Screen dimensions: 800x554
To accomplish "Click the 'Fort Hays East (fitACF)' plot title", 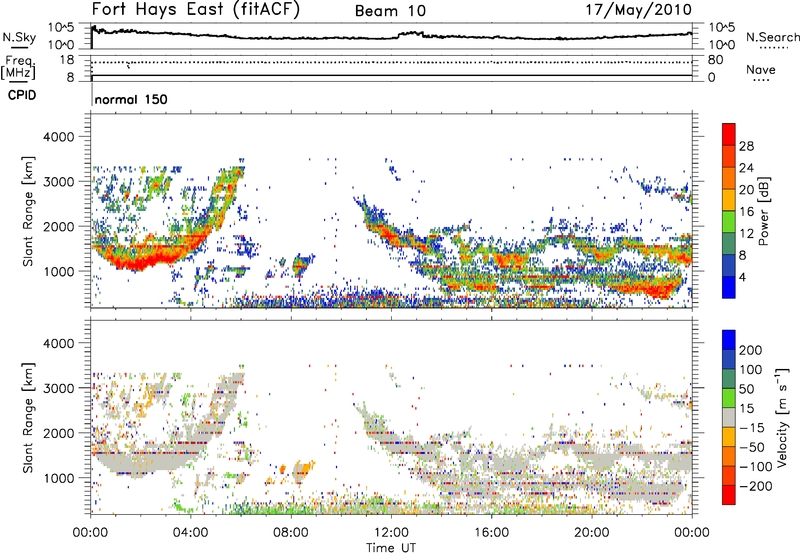I will [196, 9].
